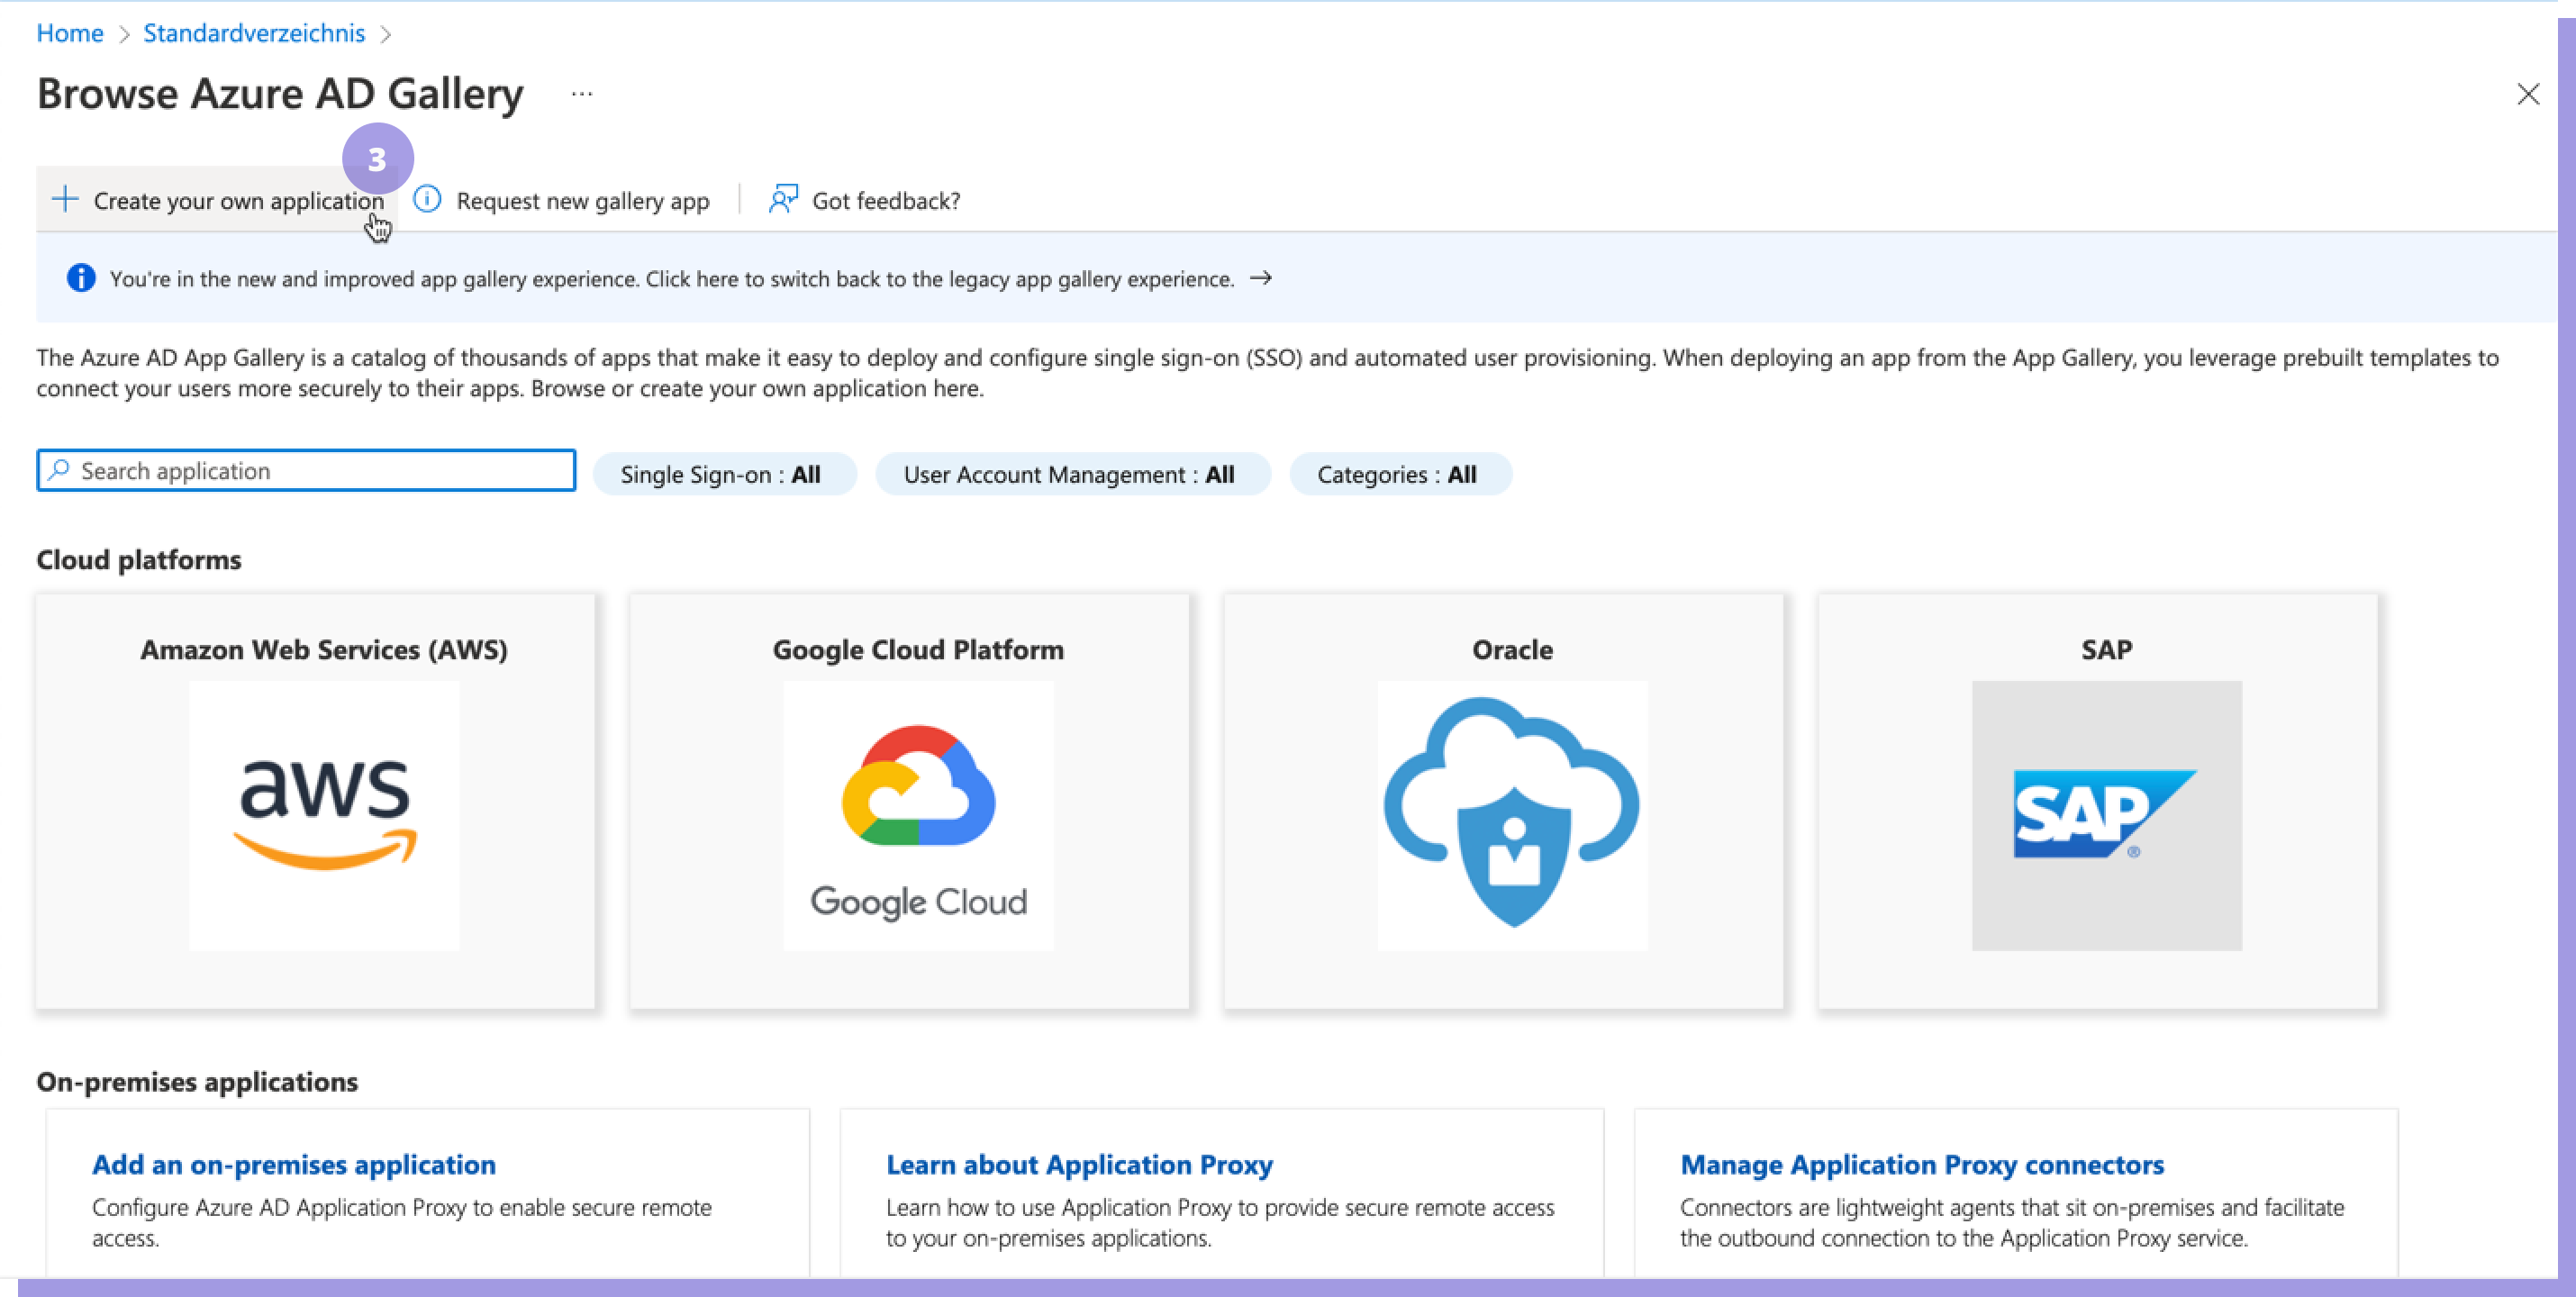Image resolution: width=2576 pixels, height=1297 pixels.
Task: Click the feedback person icon
Action: (x=783, y=199)
